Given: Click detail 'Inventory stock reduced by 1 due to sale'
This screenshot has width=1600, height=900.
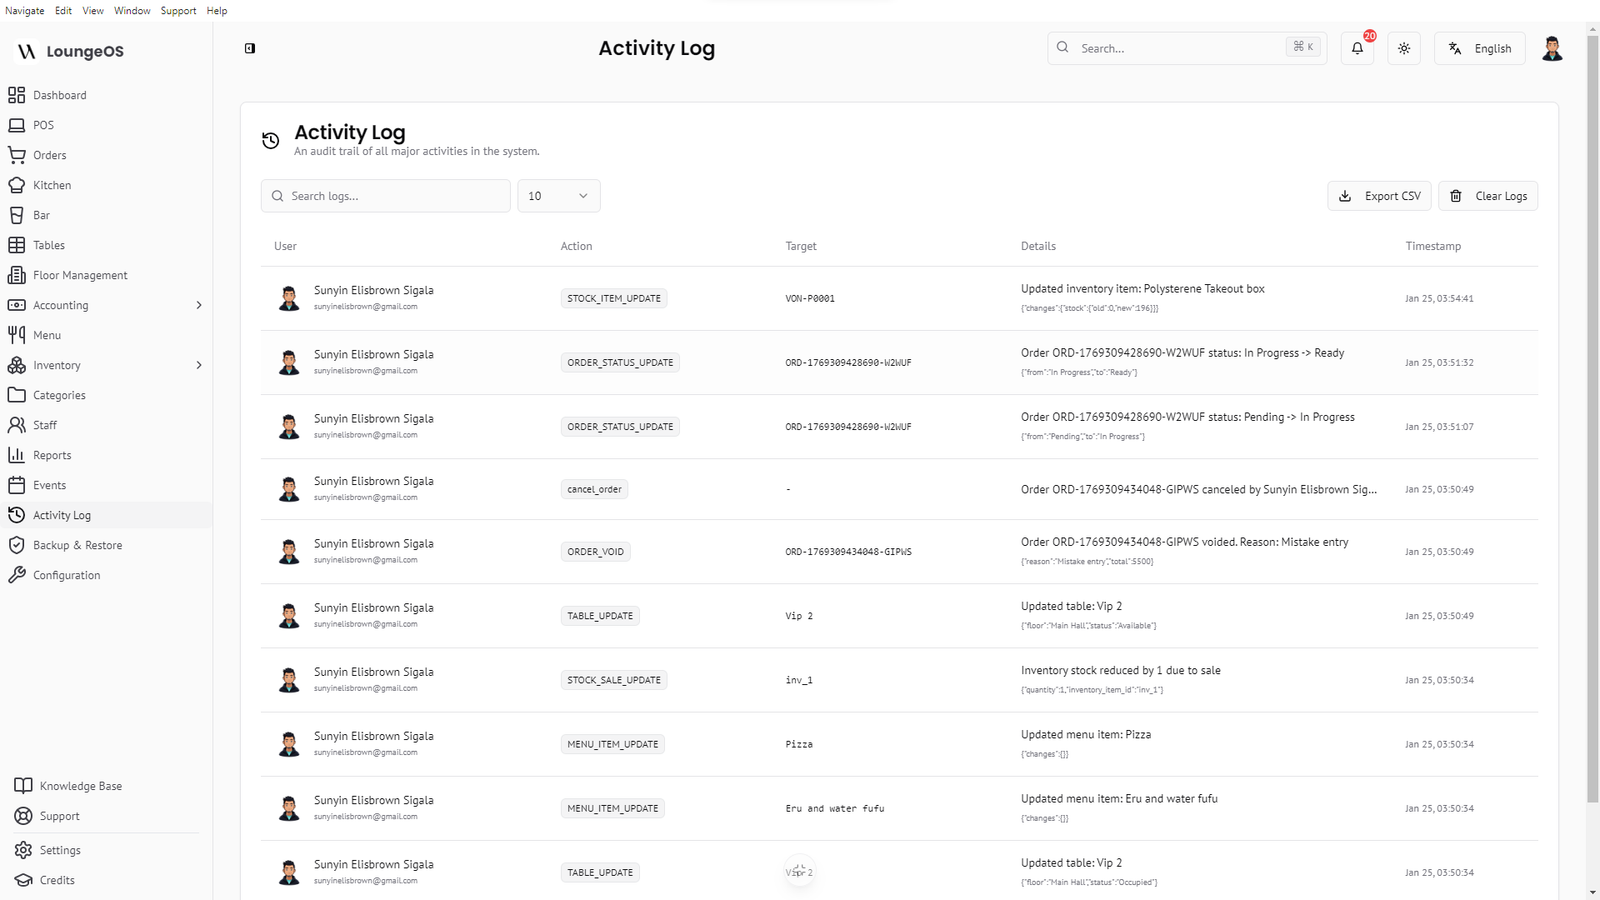Looking at the screenshot, I should [1121, 671].
